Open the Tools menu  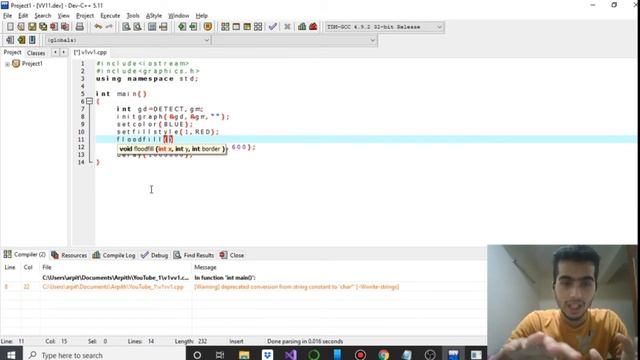click(133, 16)
